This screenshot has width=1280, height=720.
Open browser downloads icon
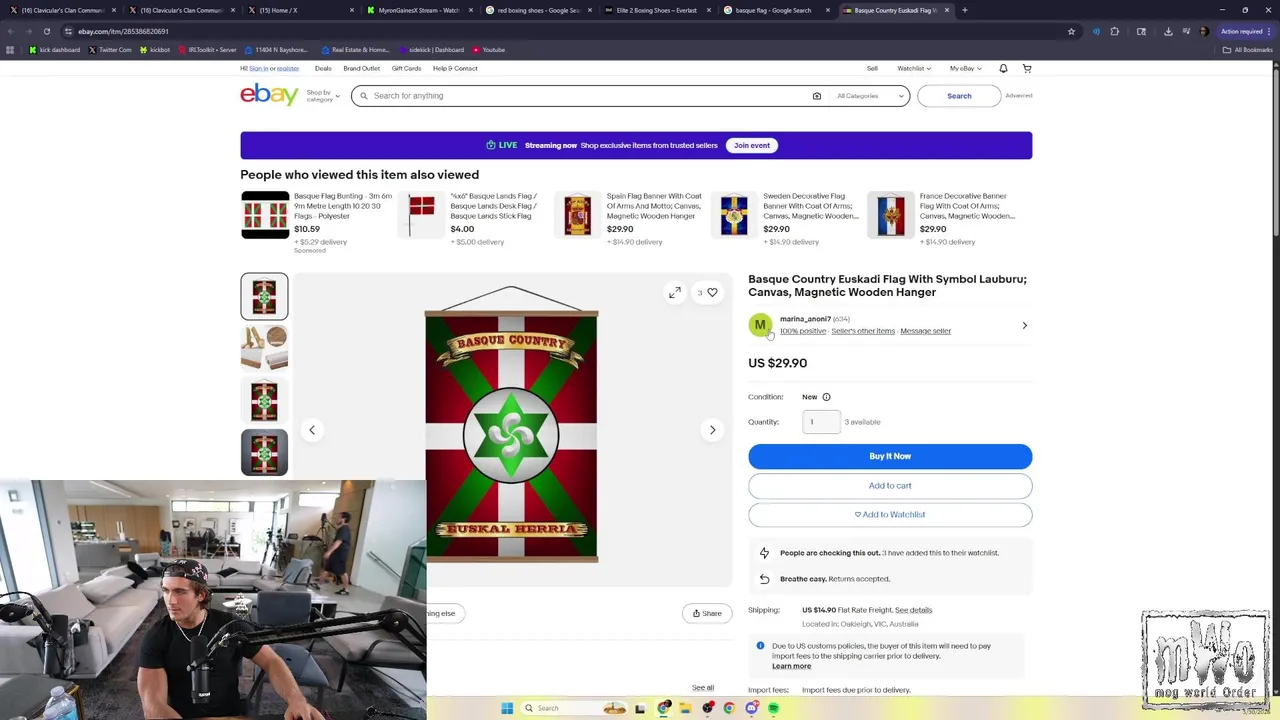pos(1168,31)
